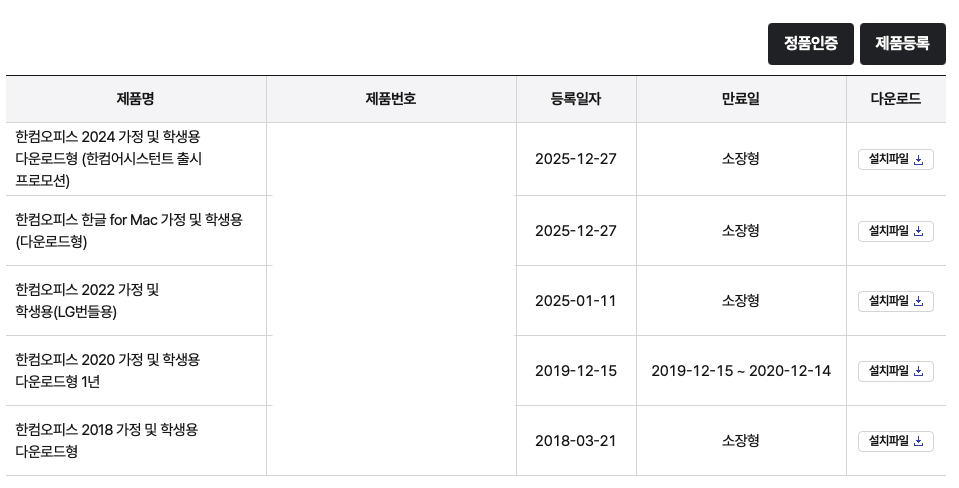This screenshot has width=959, height=488.
Task: Download 설치파일 for 한컴오피스 2024
Action: [x=895, y=159]
